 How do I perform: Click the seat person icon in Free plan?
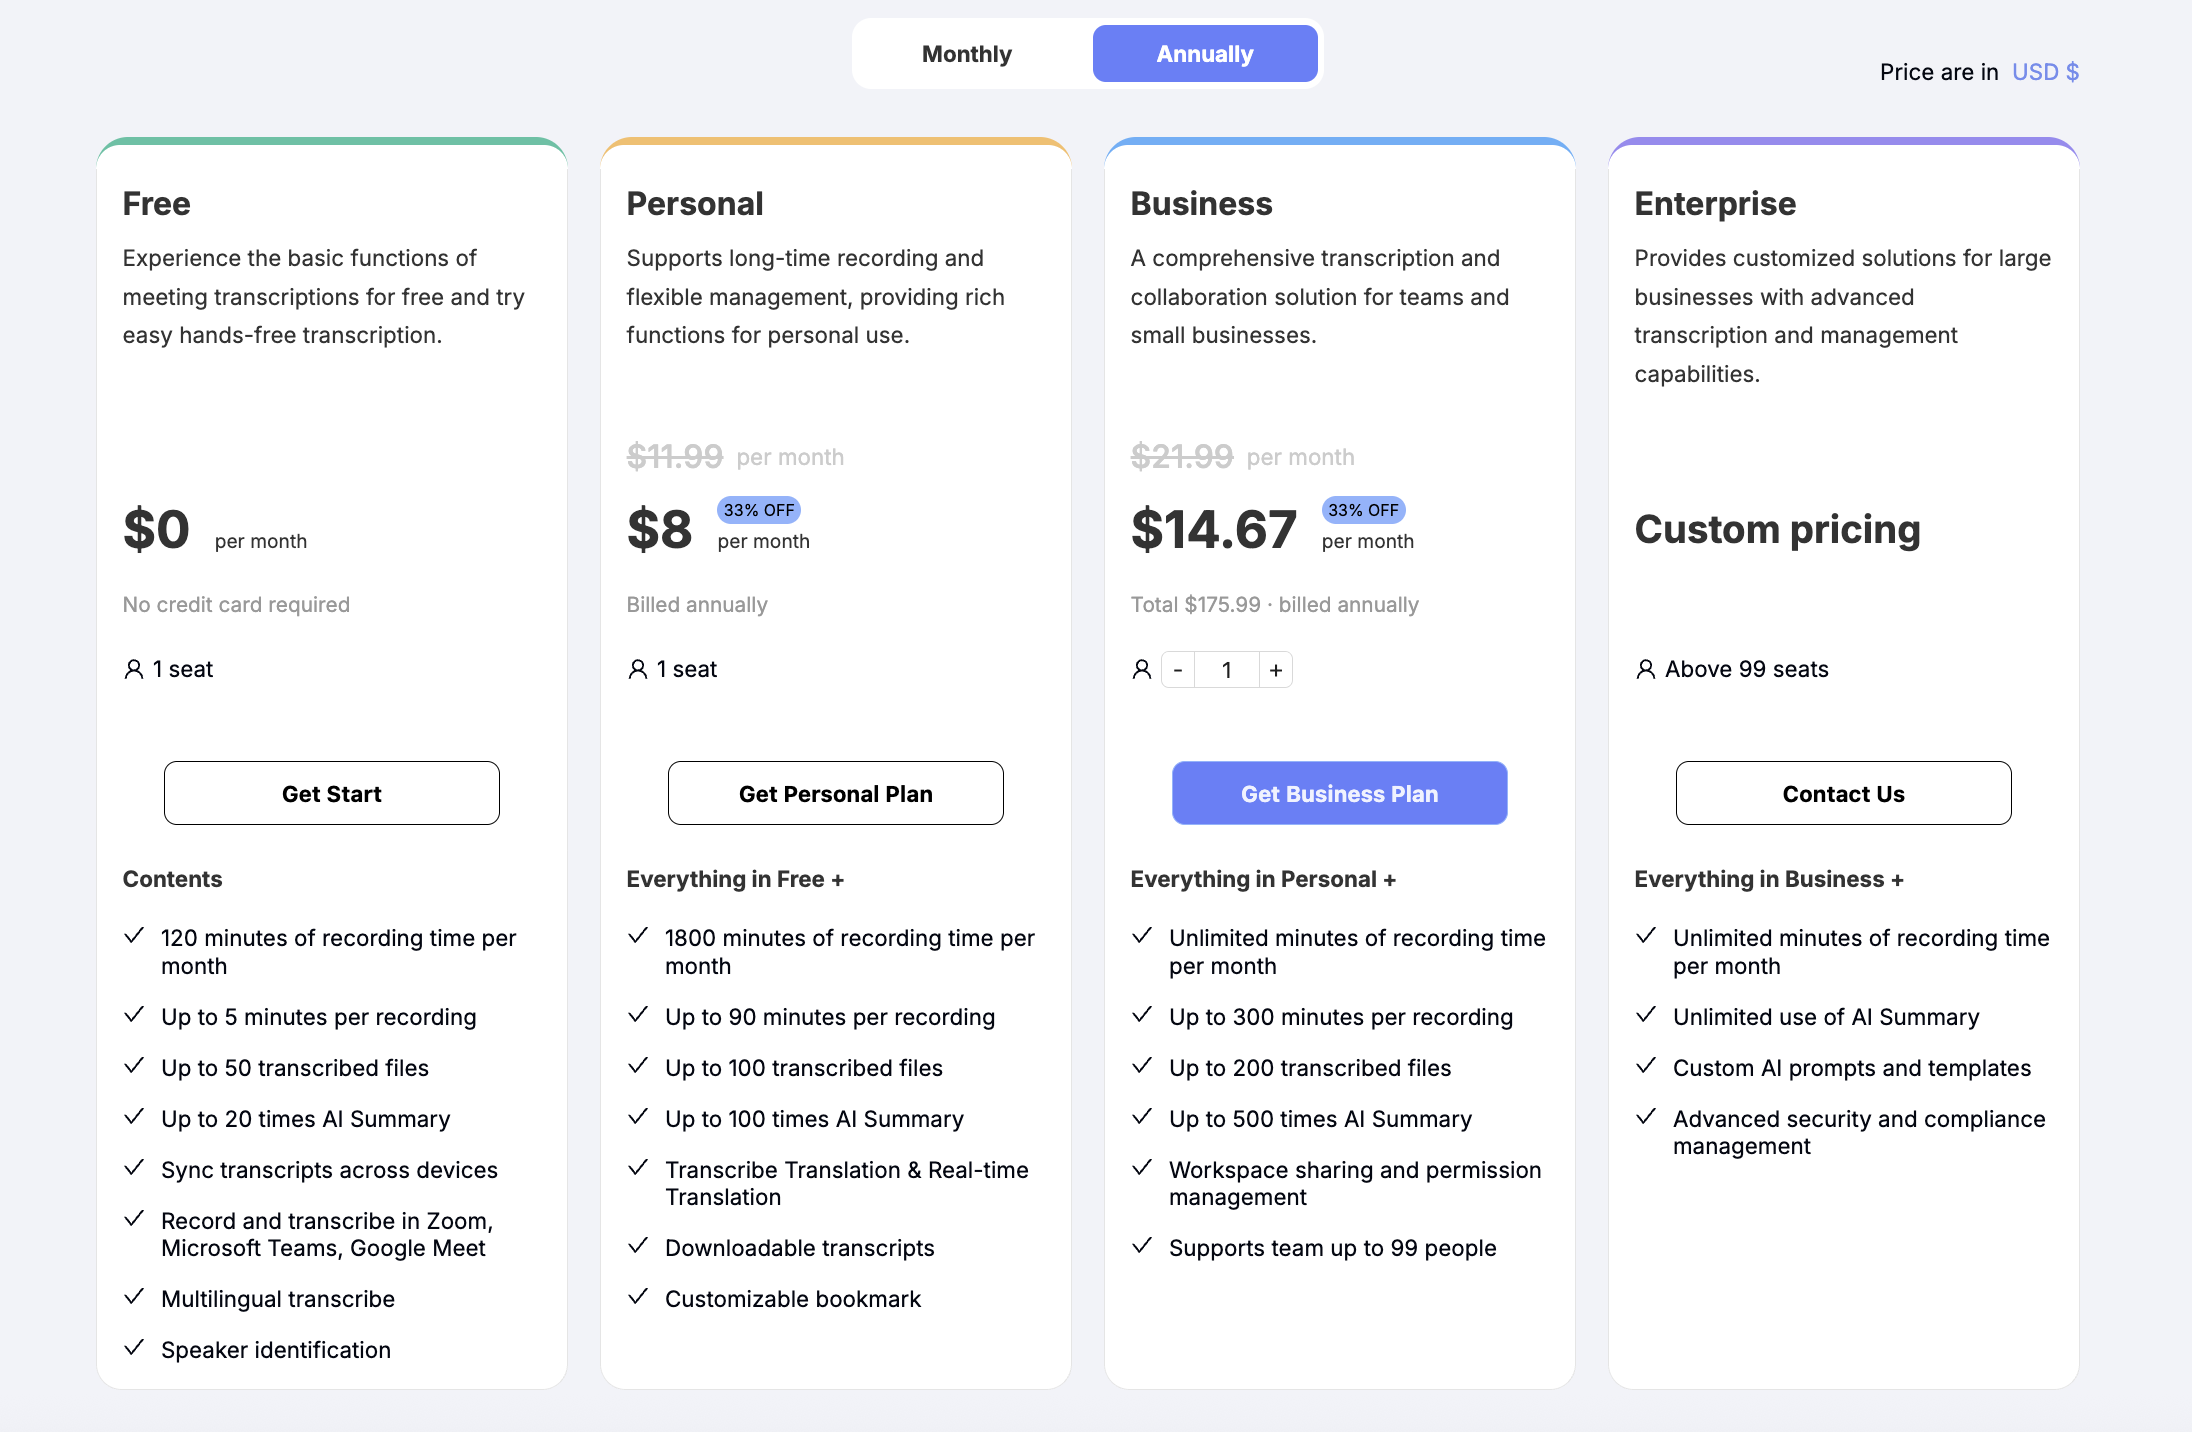click(134, 669)
